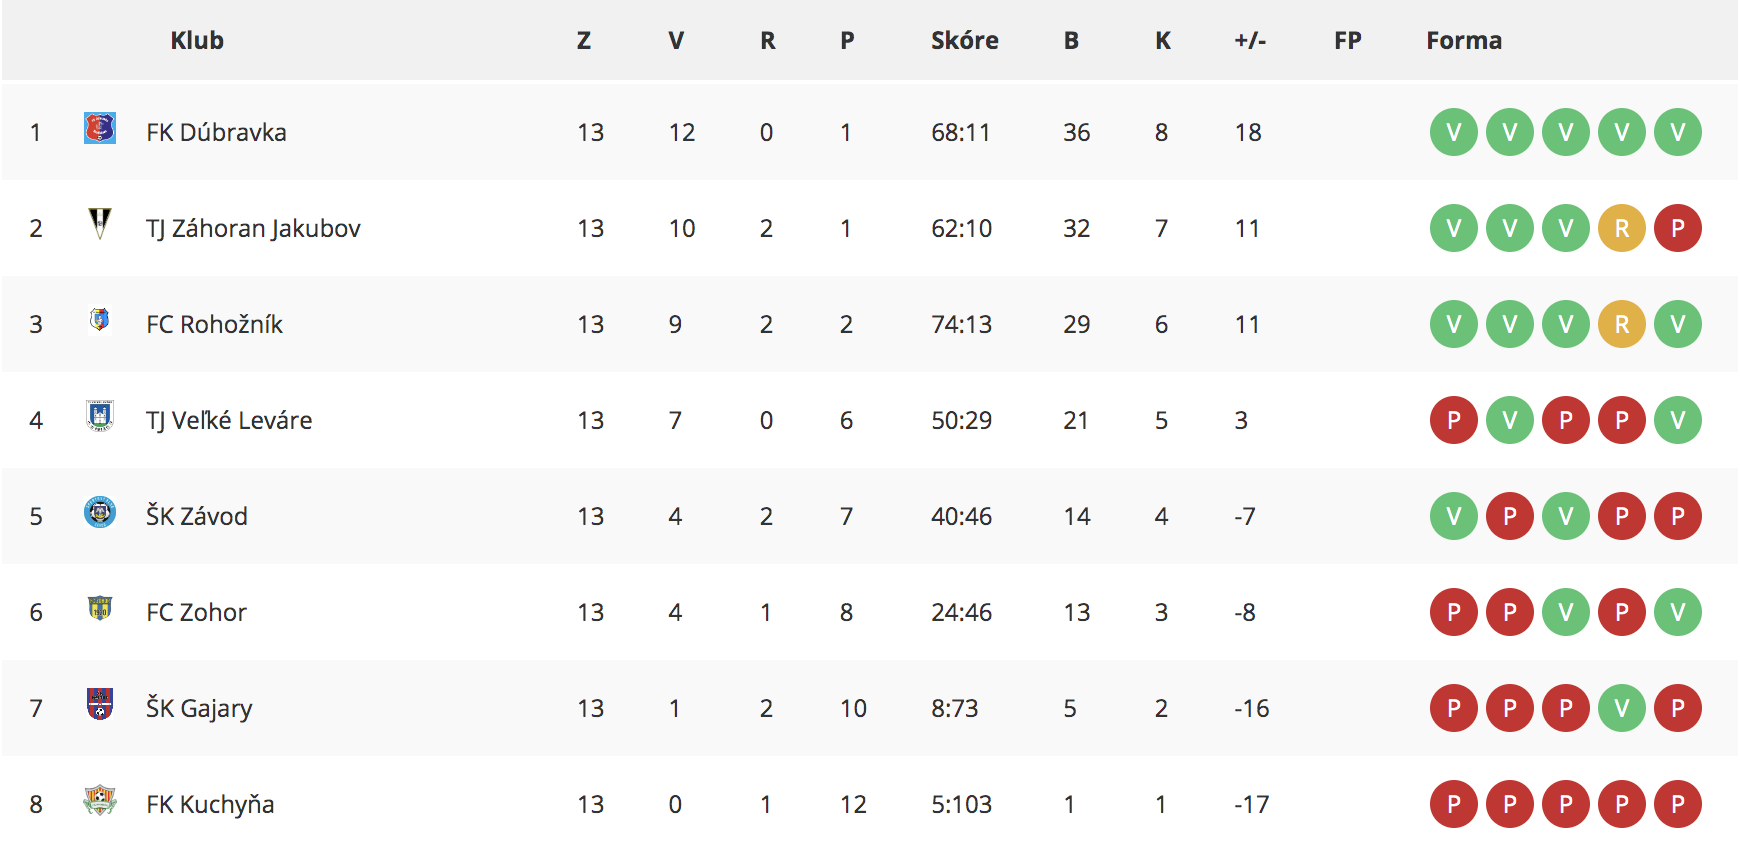Click FC Rohožník's orange R form badge
Image resolution: width=1740 pixels, height=856 pixels.
pyautogui.click(x=1622, y=324)
